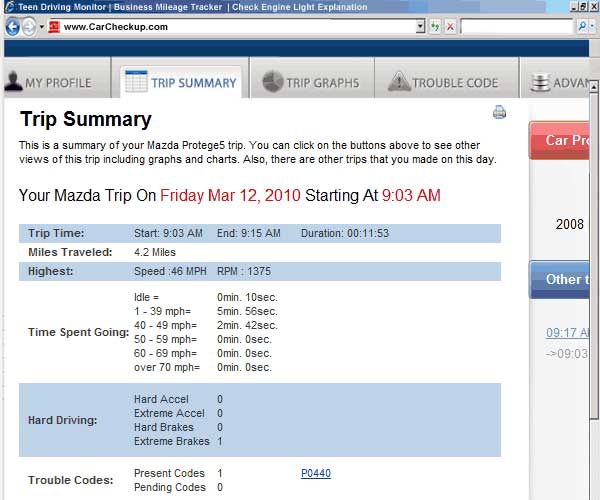The width and height of the screenshot is (600, 500).
Task: Click the red Car Profile panel header
Action: click(x=559, y=140)
